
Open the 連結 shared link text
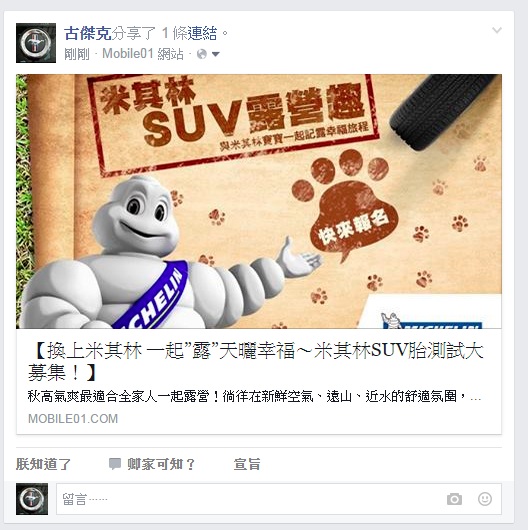202,33
